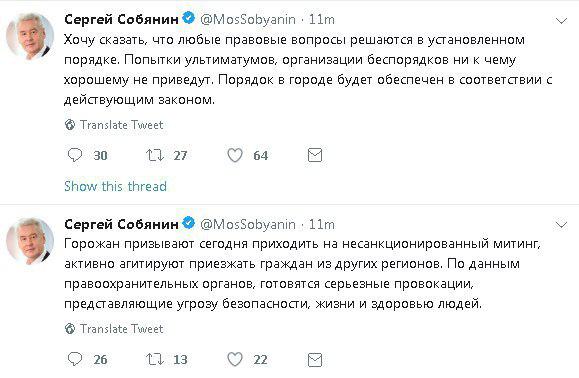This screenshot has width=579, height=378.
Task: Open the first tweet's chevron options menu
Action: tap(561, 21)
